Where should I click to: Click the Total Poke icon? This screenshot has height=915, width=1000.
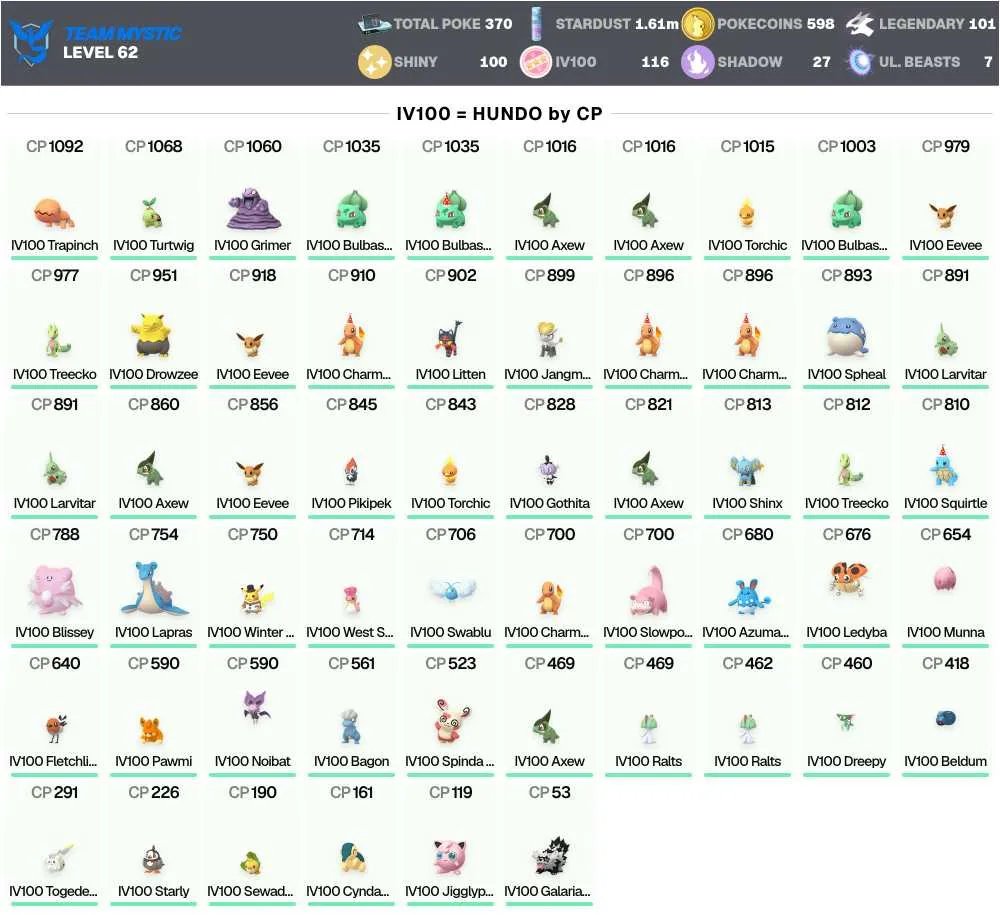(374, 24)
